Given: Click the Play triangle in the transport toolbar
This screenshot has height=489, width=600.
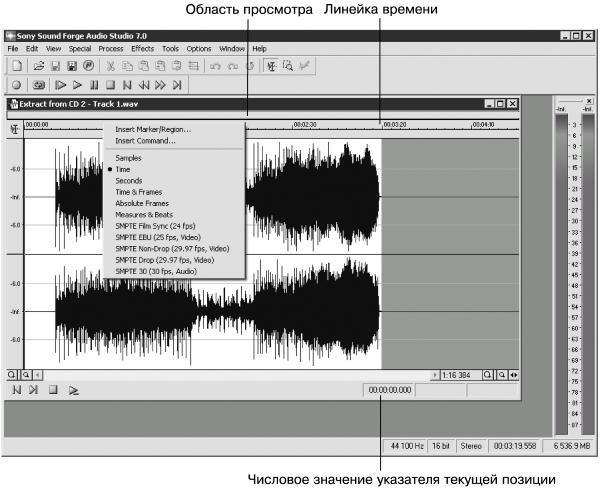Looking at the screenshot, I should 77,85.
